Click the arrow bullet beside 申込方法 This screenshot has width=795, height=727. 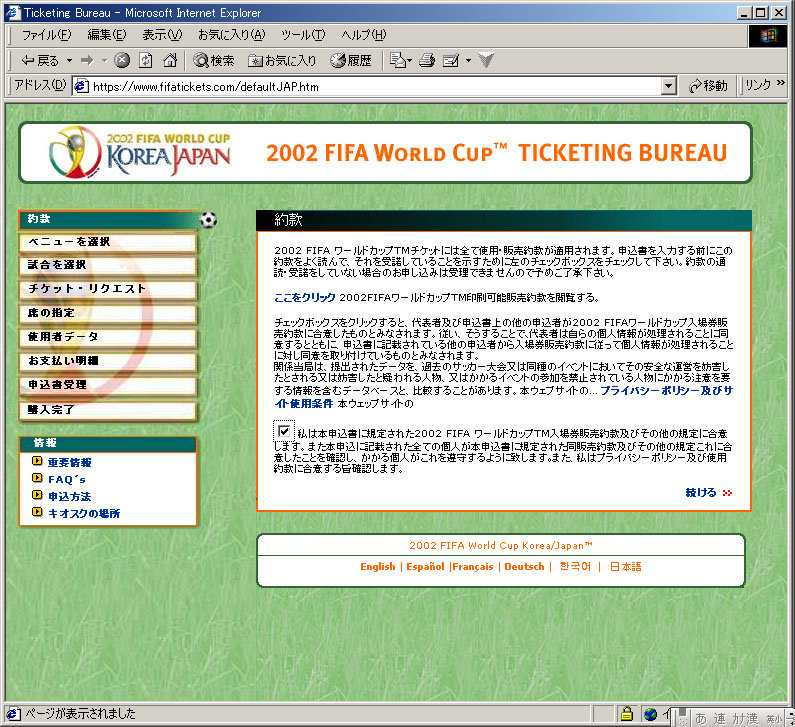pos(37,495)
